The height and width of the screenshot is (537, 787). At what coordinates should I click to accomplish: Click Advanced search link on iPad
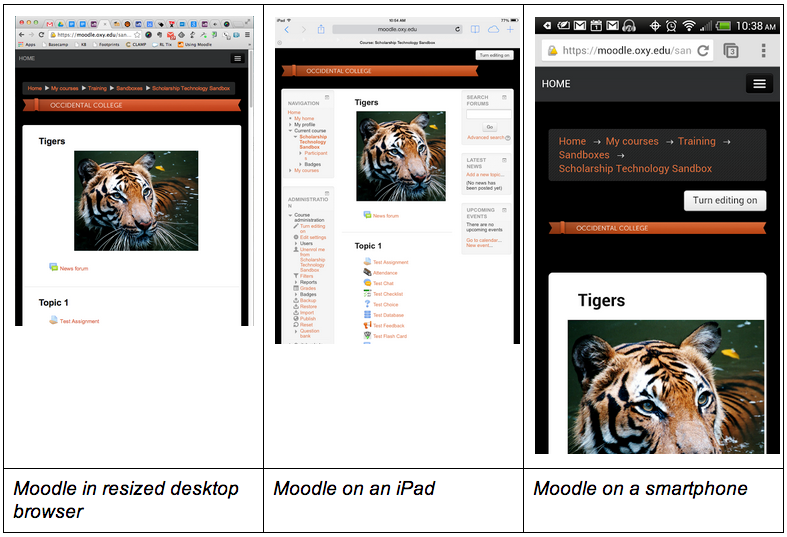(x=485, y=138)
